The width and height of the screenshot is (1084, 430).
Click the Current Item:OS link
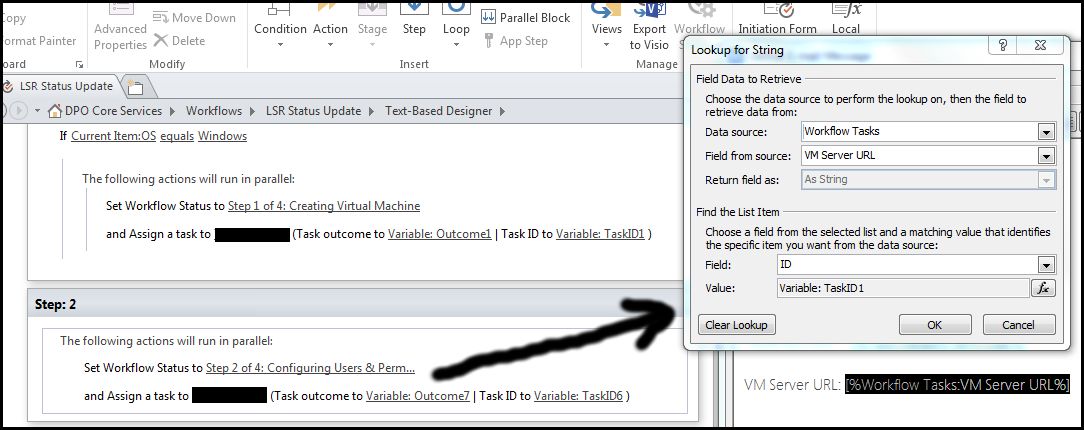(113, 135)
